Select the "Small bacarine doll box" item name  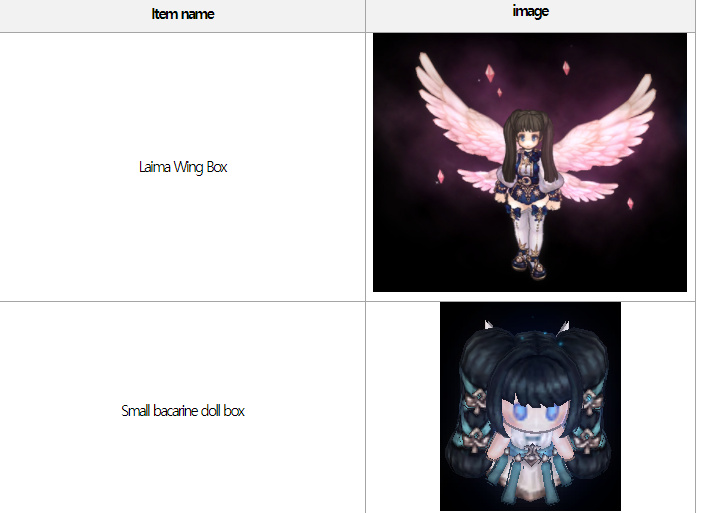183,410
